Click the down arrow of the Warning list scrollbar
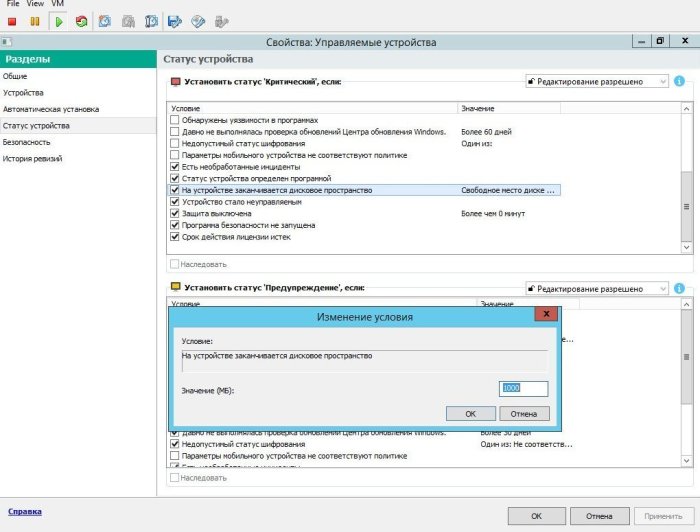Image resolution: width=700 pixels, height=532 pixels. click(x=687, y=461)
